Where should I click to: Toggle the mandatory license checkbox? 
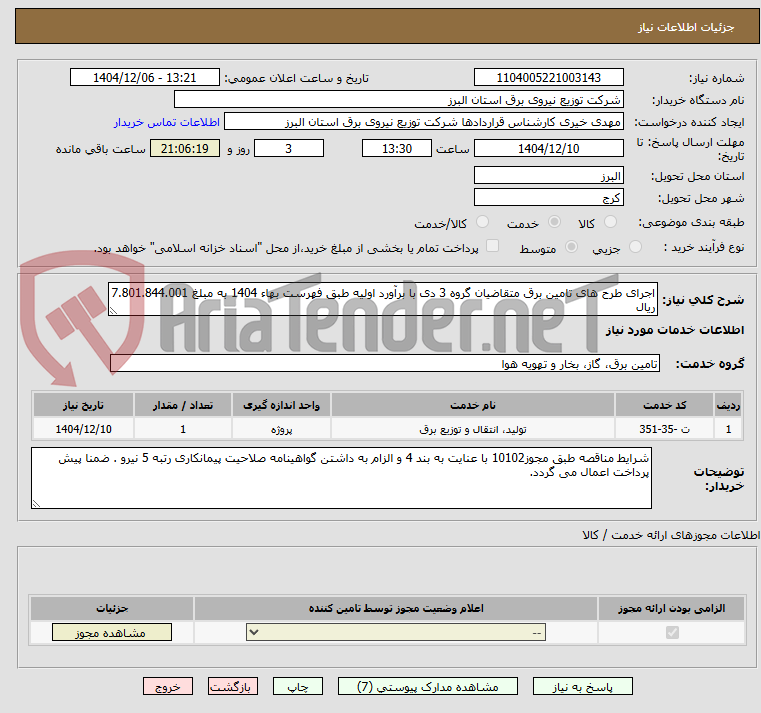click(x=672, y=632)
